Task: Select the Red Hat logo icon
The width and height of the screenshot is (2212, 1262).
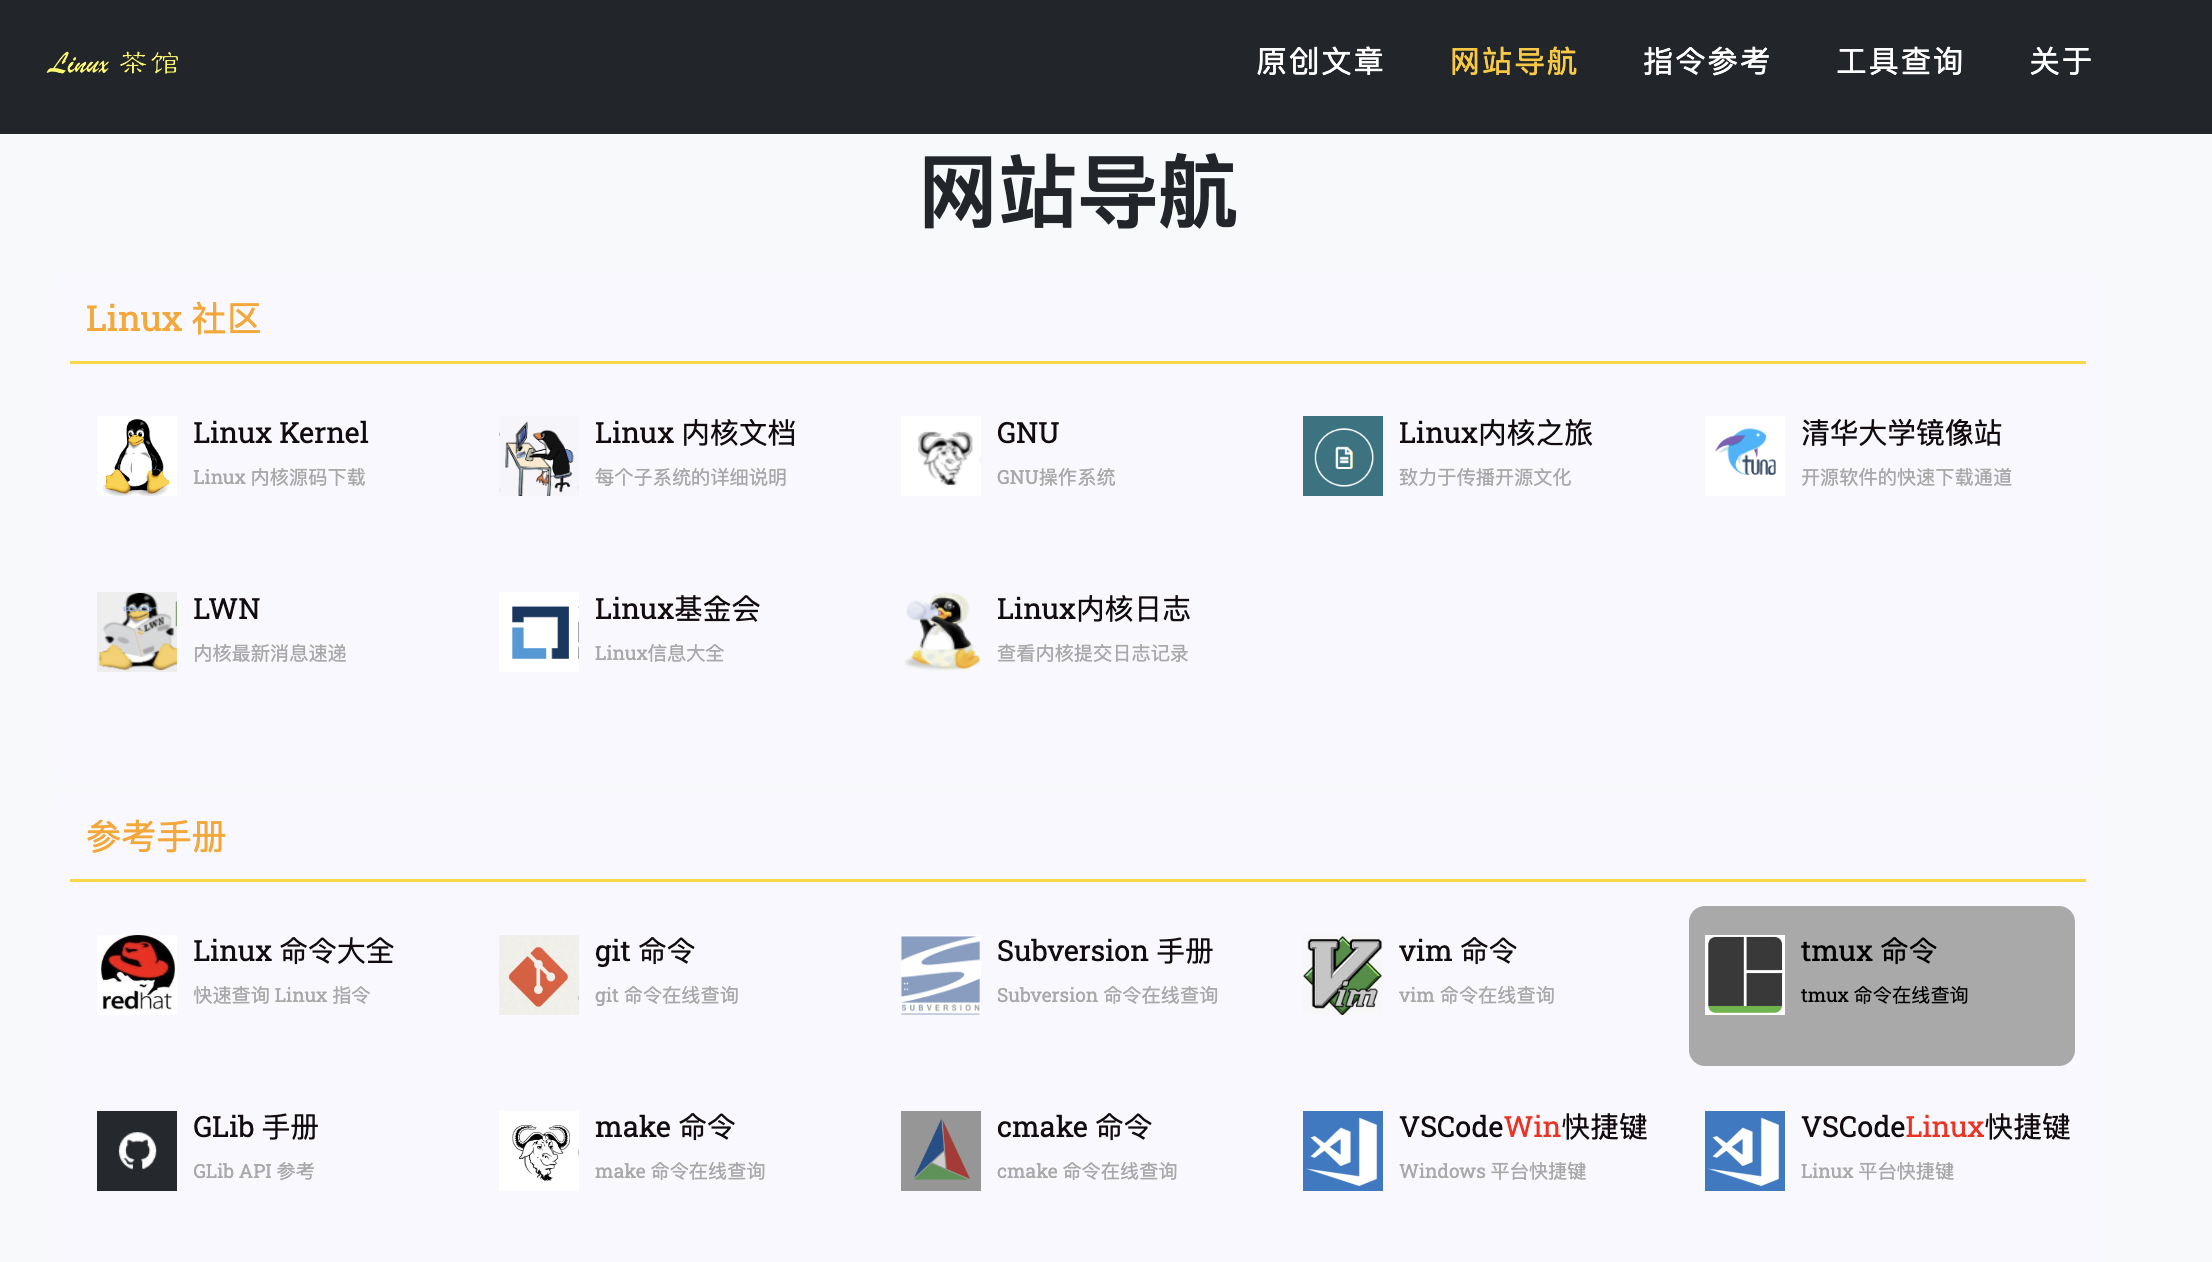Action: pyautogui.click(x=137, y=974)
